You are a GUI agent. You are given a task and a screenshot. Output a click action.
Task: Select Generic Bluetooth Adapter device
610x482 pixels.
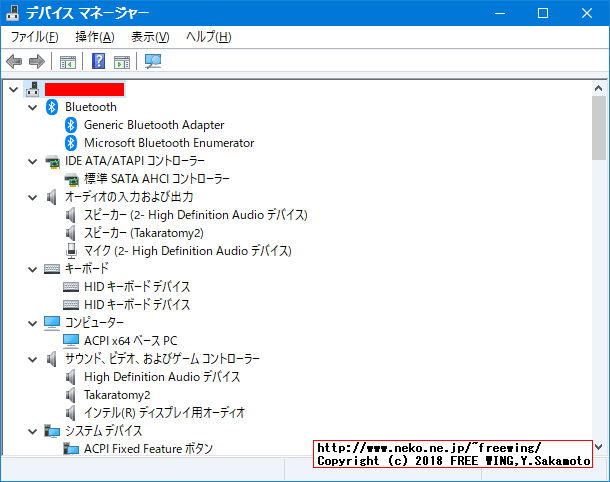154,125
